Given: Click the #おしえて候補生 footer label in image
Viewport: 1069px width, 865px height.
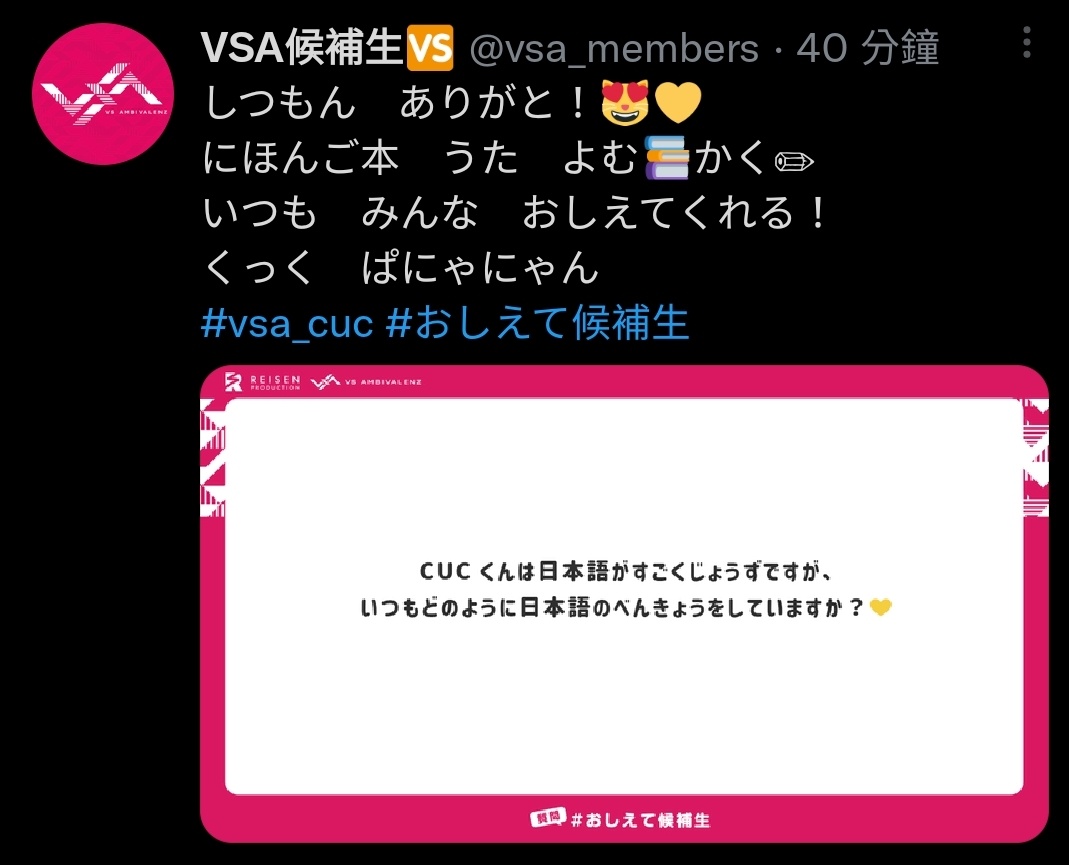Looking at the screenshot, I should tap(640, 819).
